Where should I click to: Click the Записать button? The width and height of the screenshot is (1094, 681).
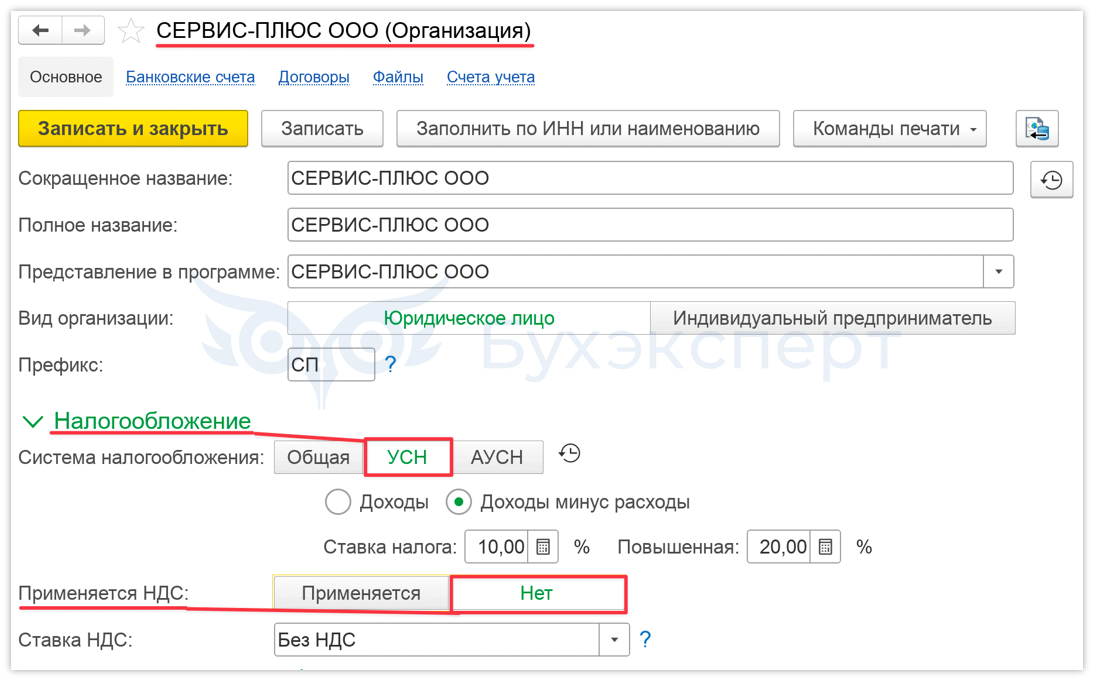point(322,128)
